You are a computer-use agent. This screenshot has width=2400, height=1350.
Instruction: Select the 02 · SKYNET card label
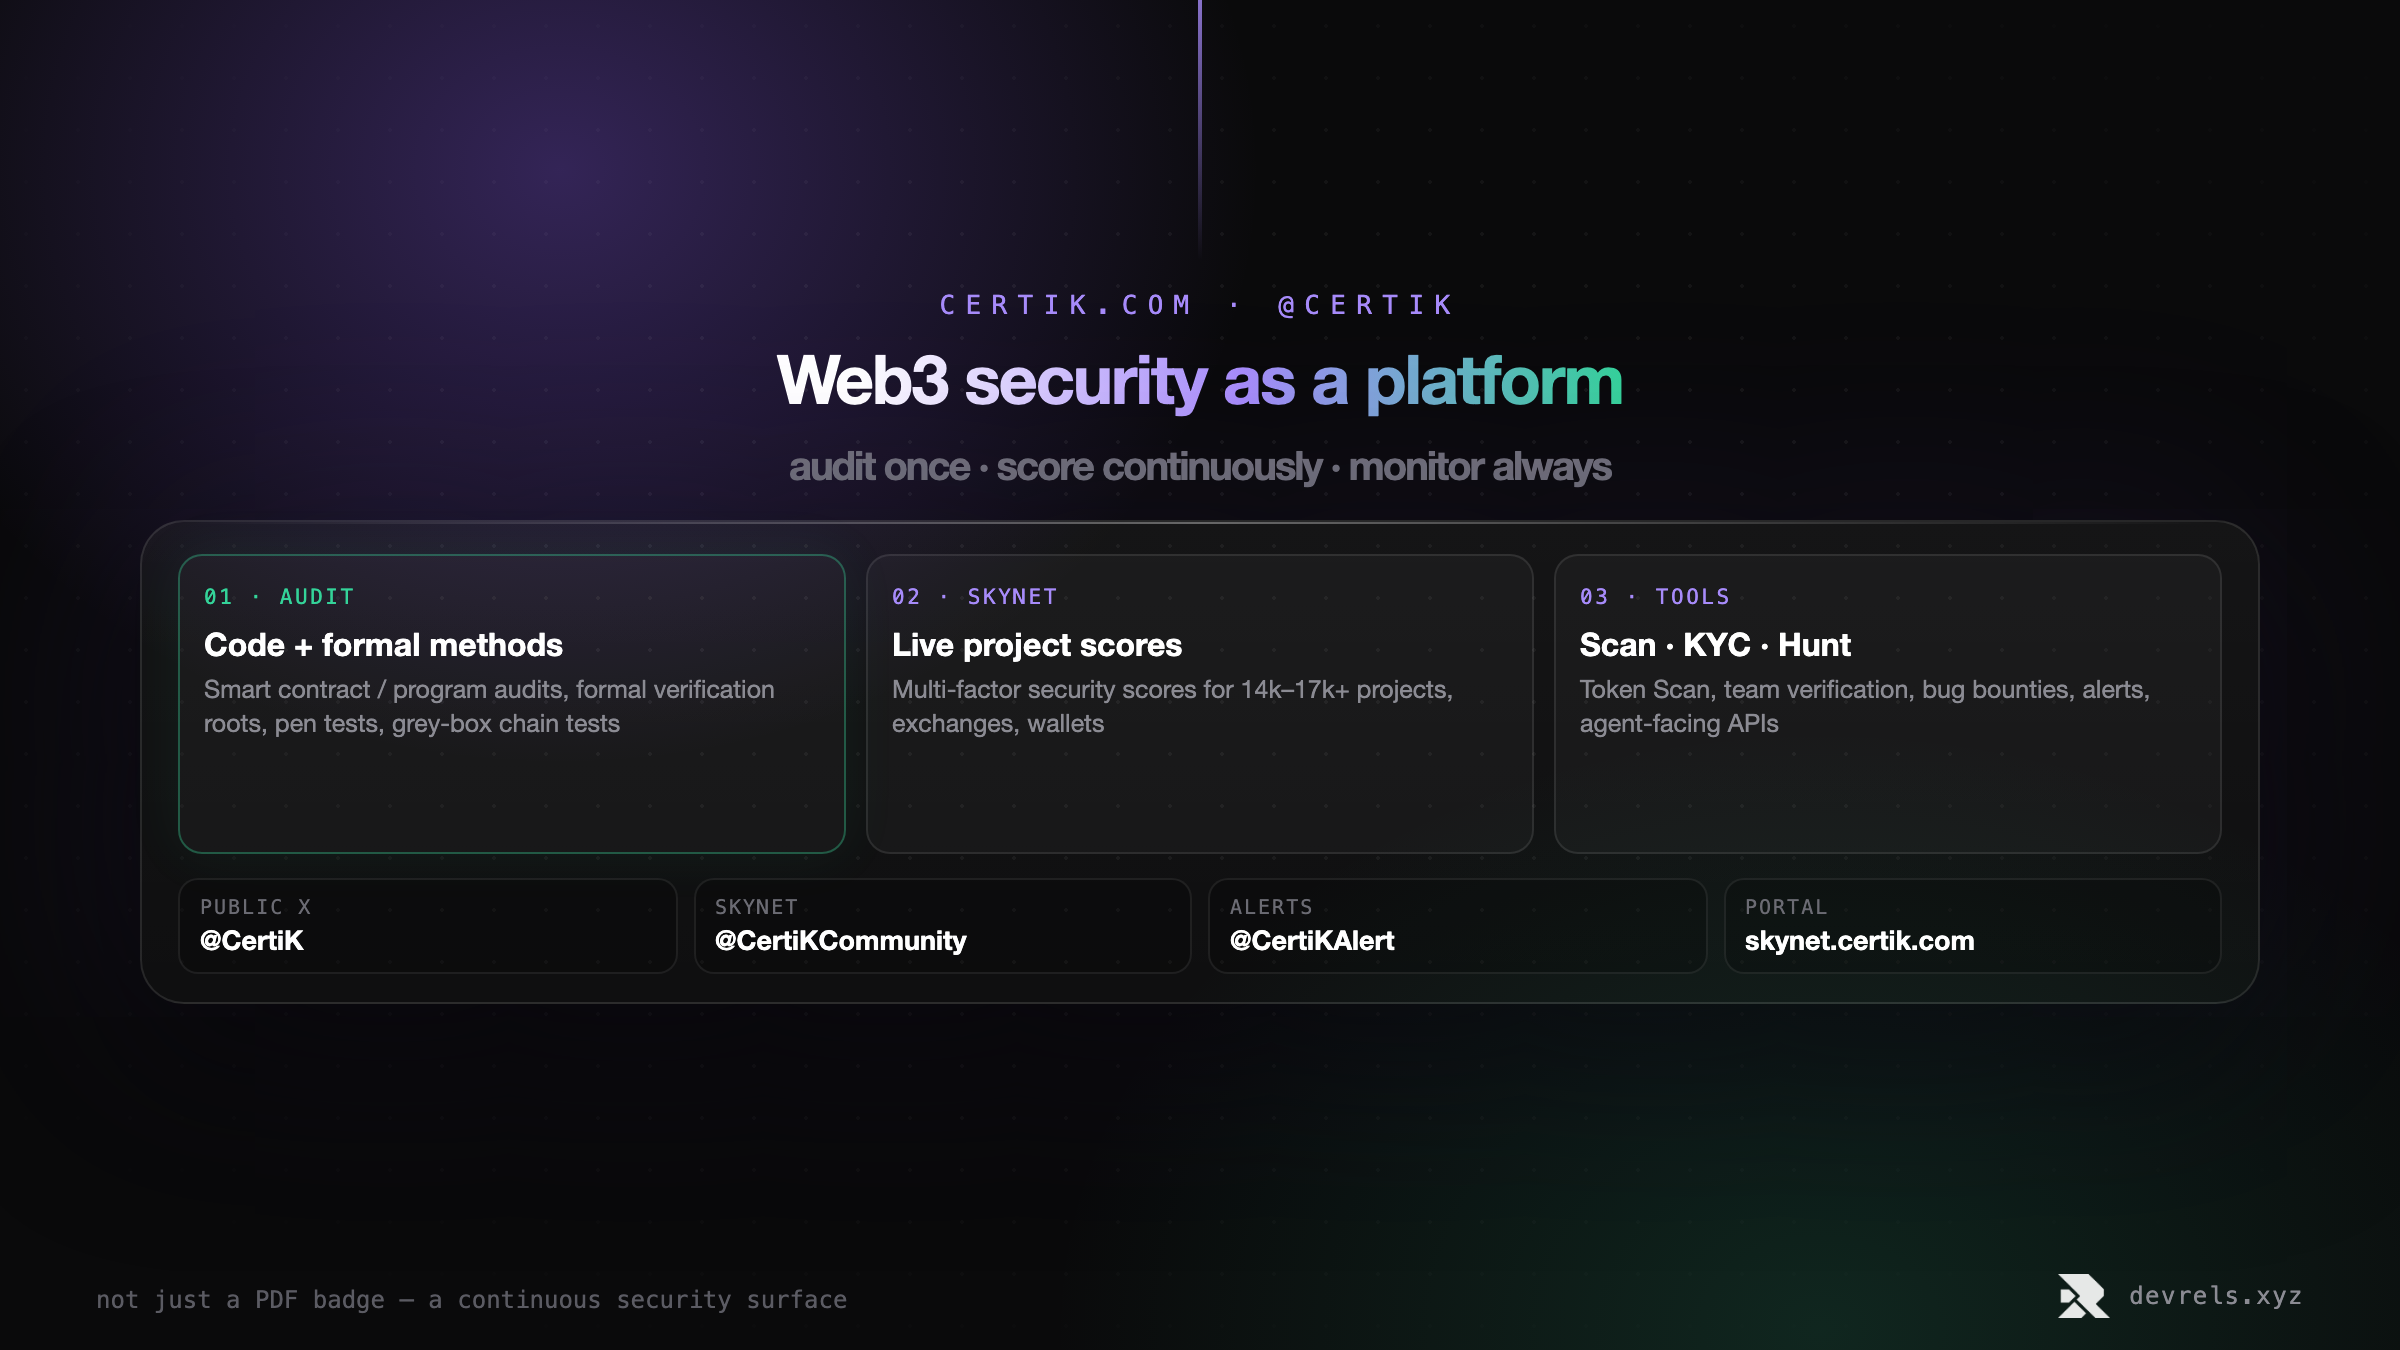(975, 597)
